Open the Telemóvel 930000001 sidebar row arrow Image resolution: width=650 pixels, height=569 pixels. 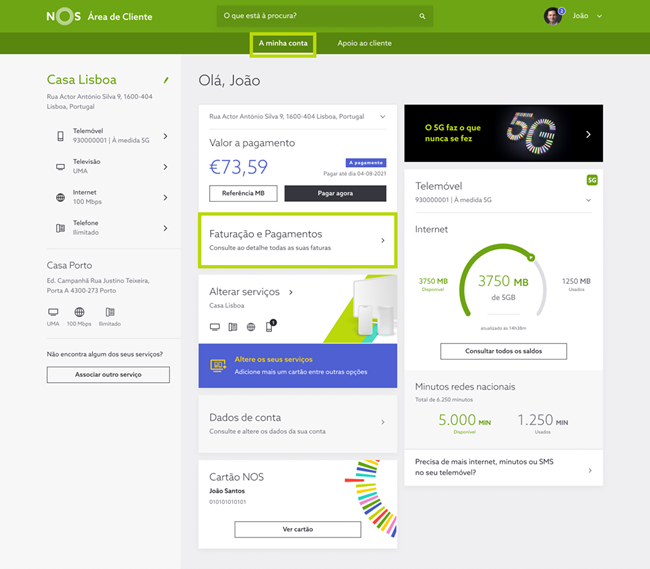pyautogui.click(x=165, y=136)
